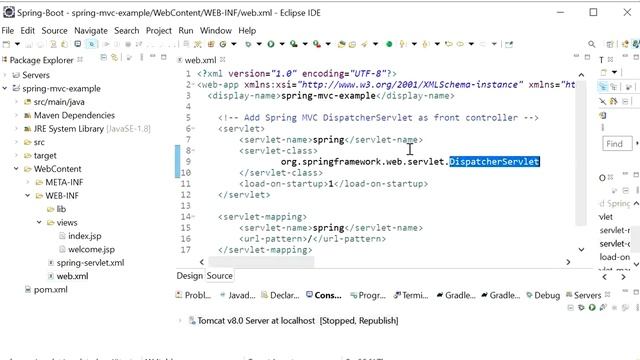Maximize the Package Explorer view
Viewport: 640px width, 360px height.
pyautogui.click(x=164, y=57)
